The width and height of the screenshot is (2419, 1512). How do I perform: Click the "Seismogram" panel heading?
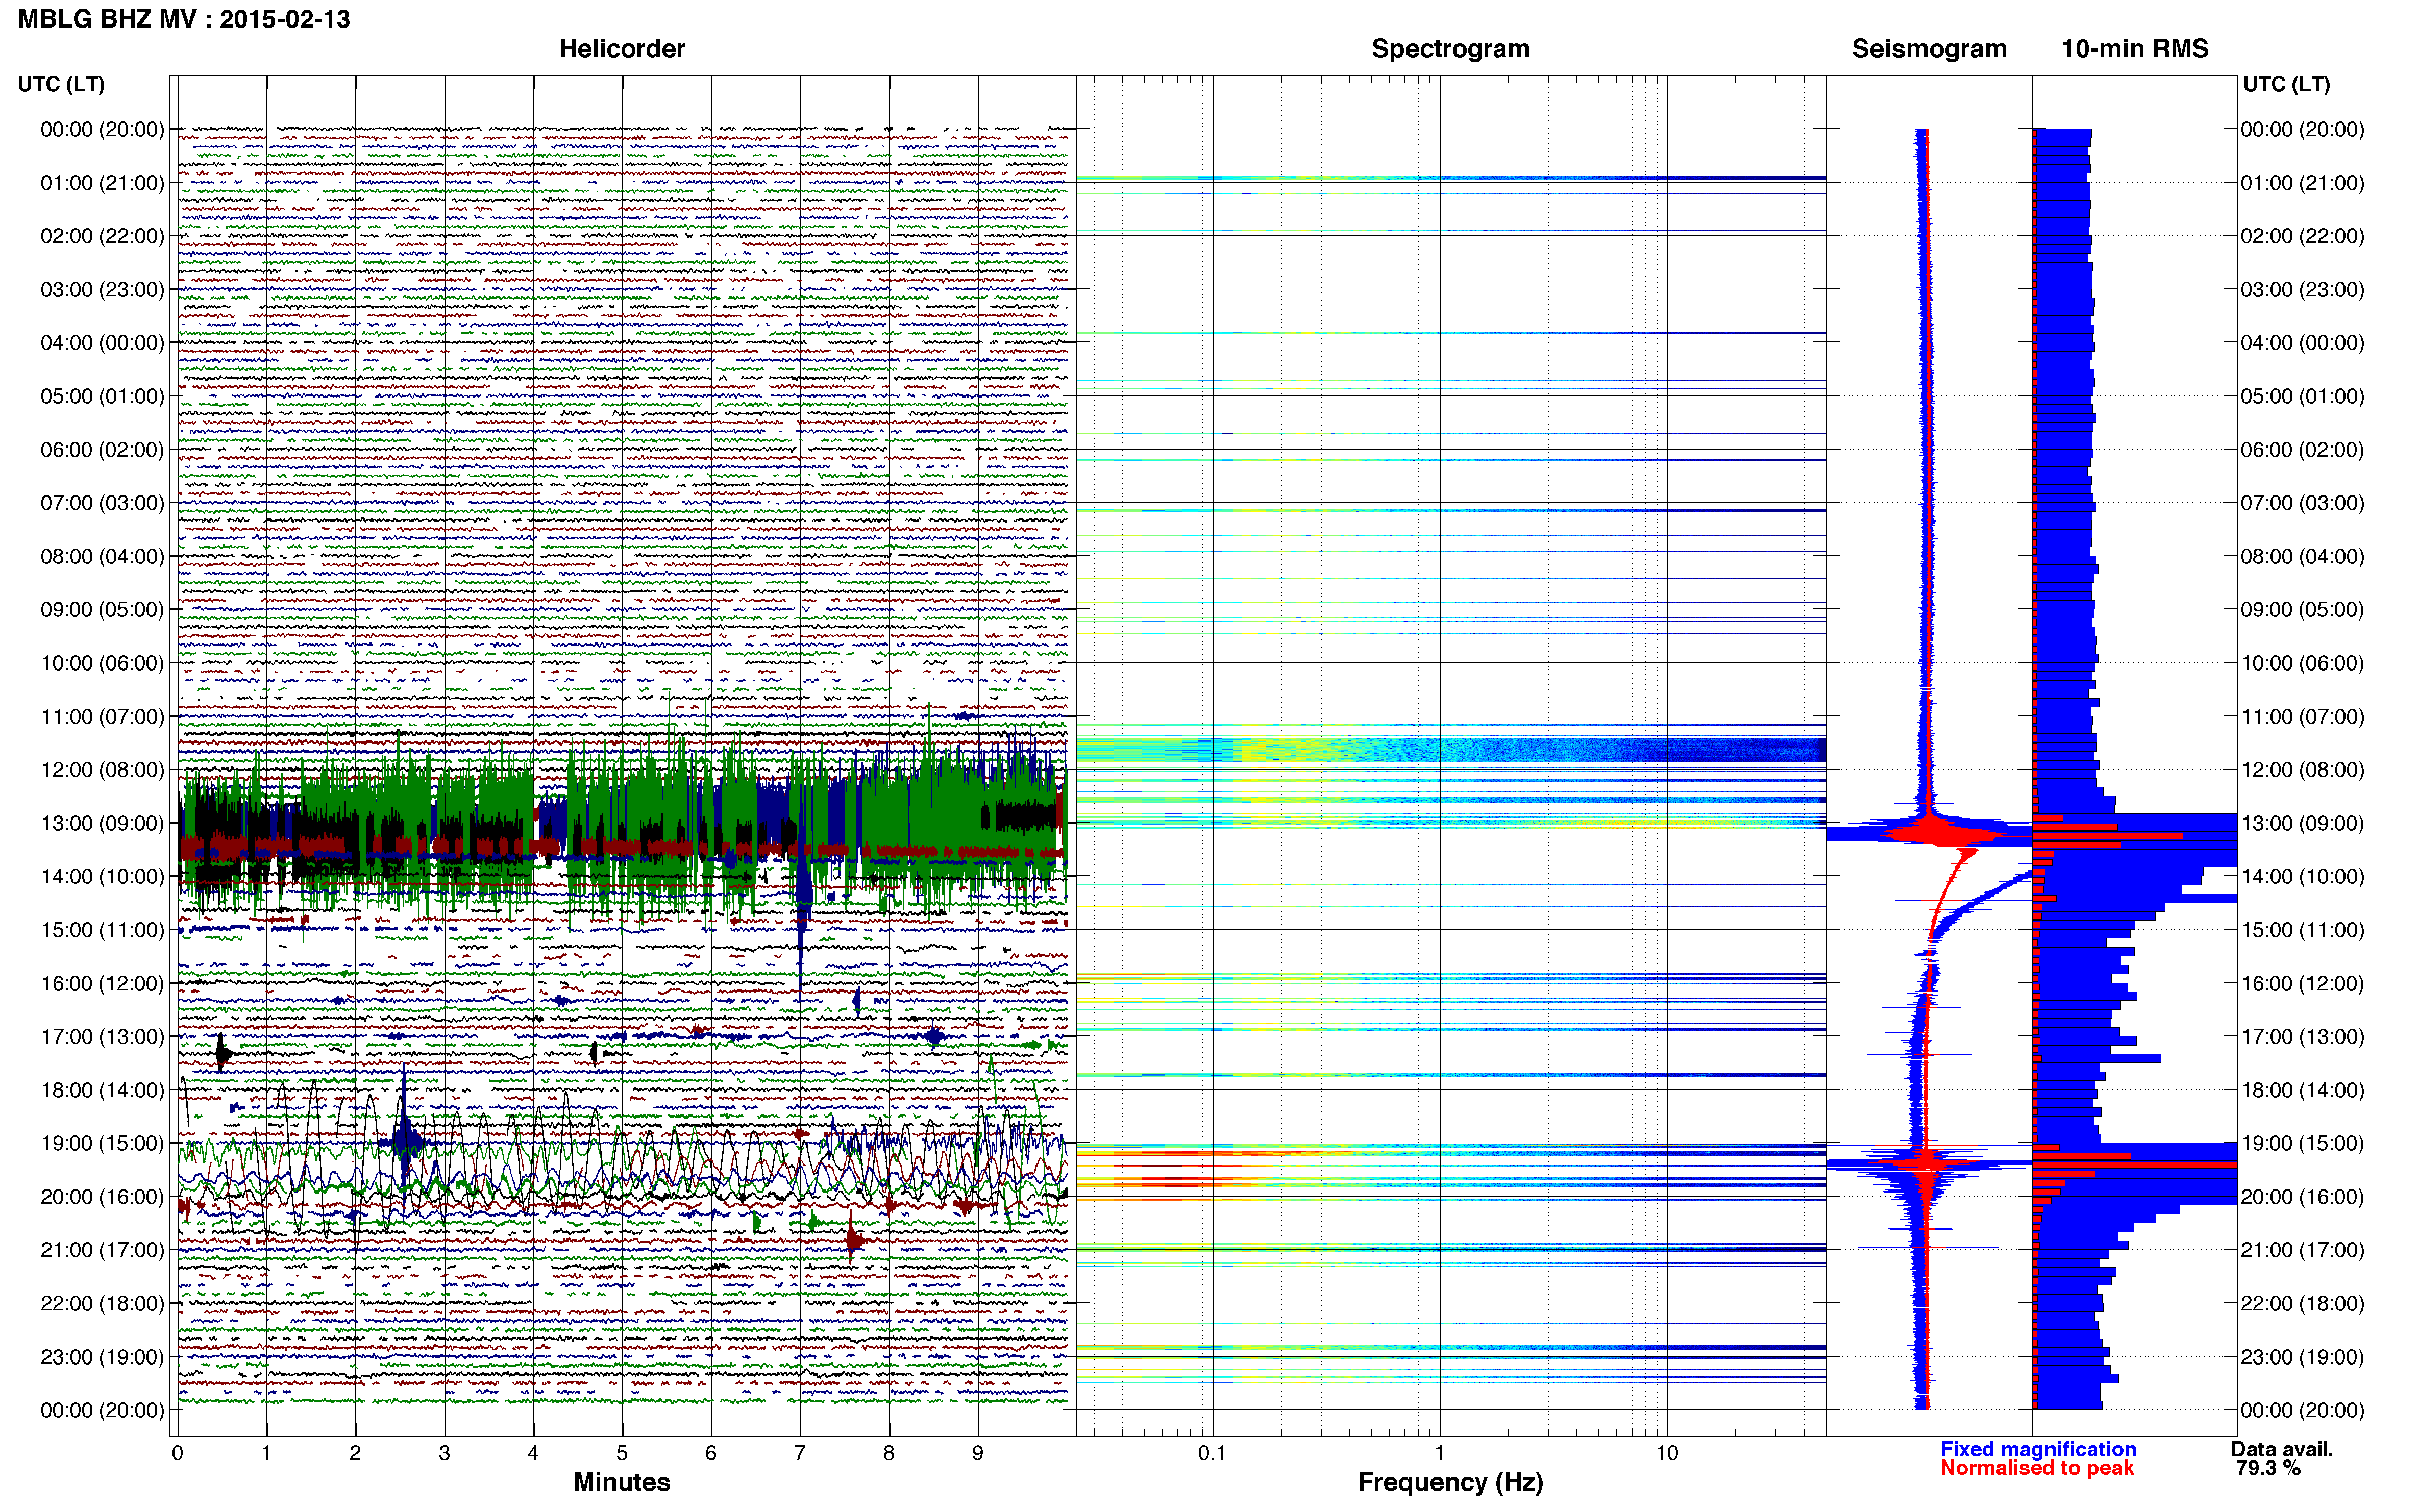[1929, 49]
